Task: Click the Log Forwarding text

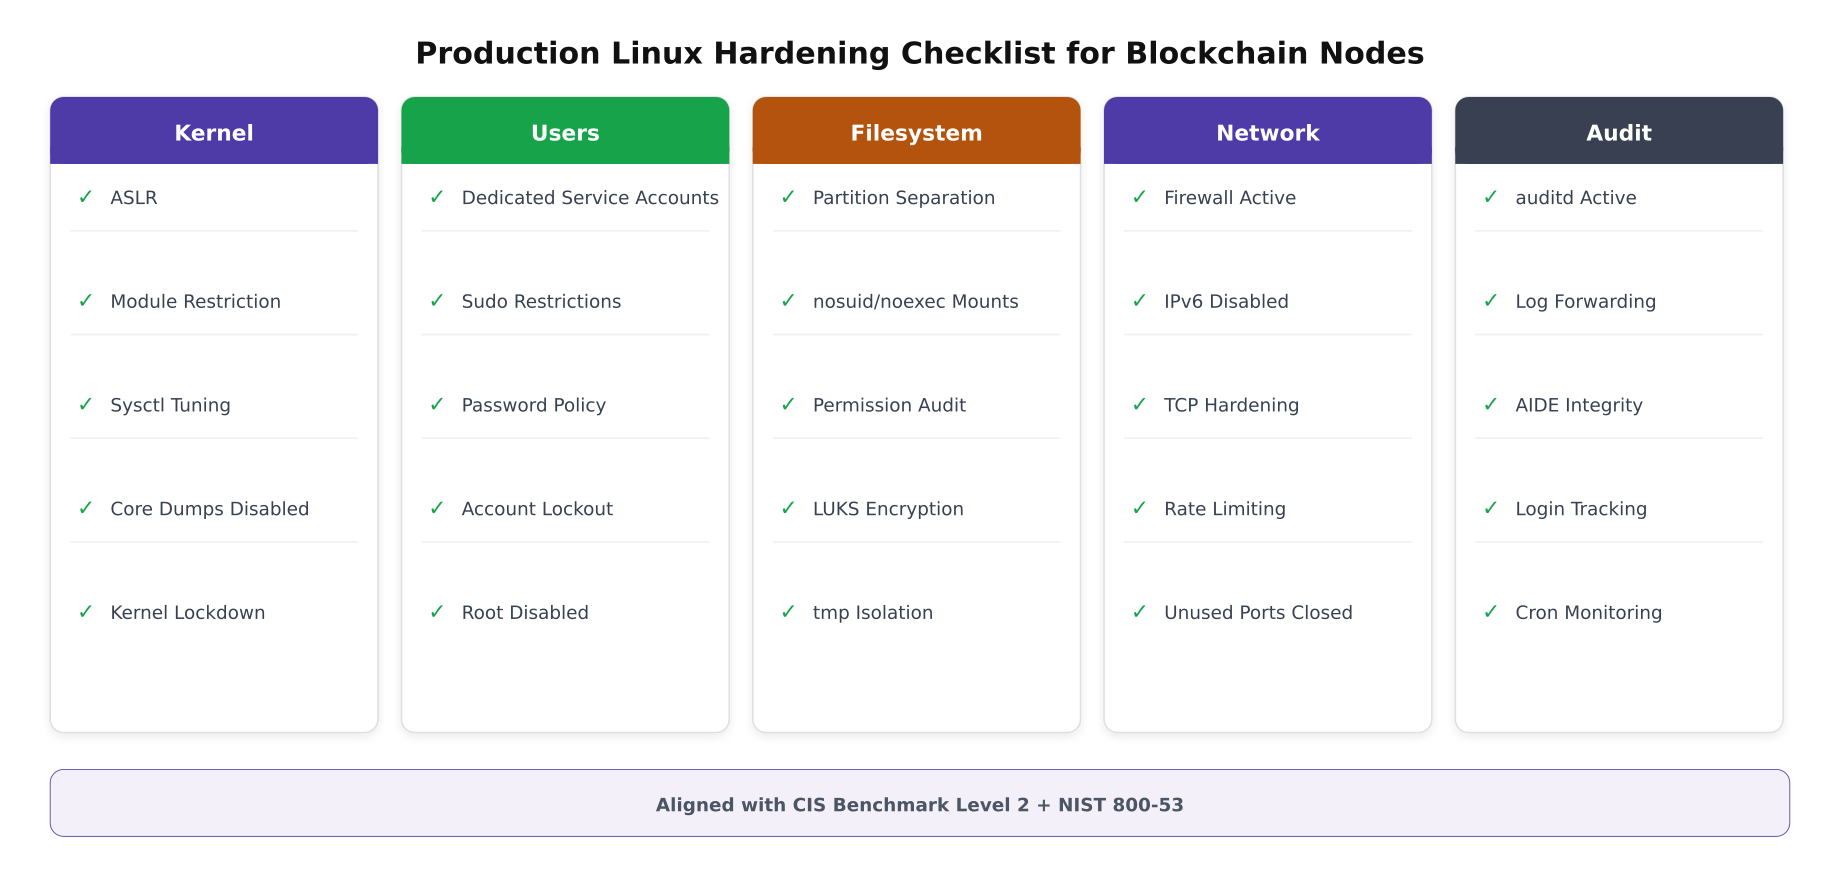Action: pyautogui.click(x=1586, y=302)
